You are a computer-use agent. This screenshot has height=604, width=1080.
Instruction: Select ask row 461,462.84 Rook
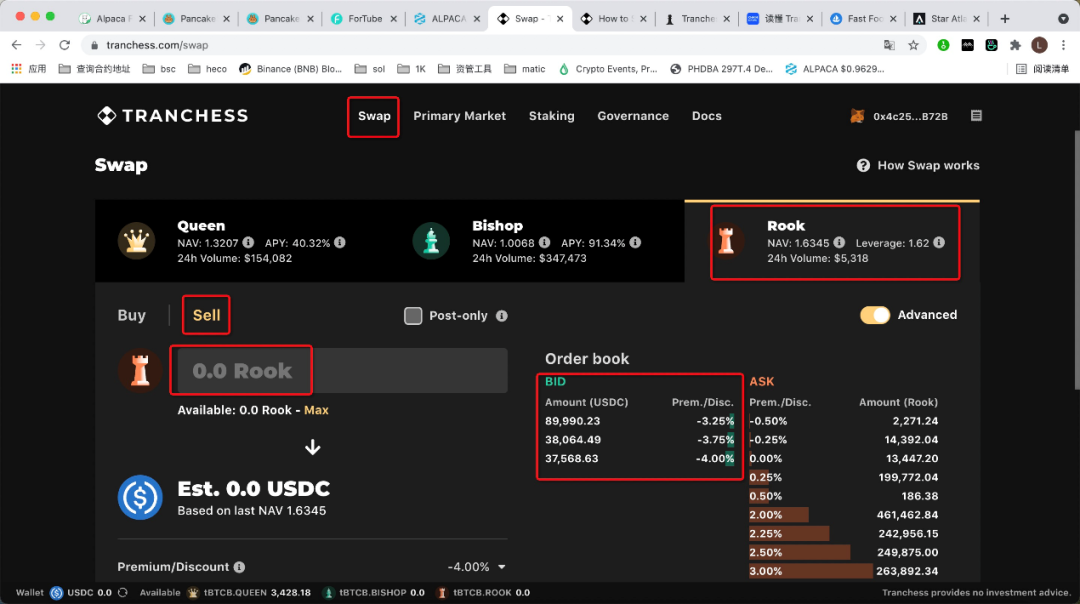tap(844, 514)
